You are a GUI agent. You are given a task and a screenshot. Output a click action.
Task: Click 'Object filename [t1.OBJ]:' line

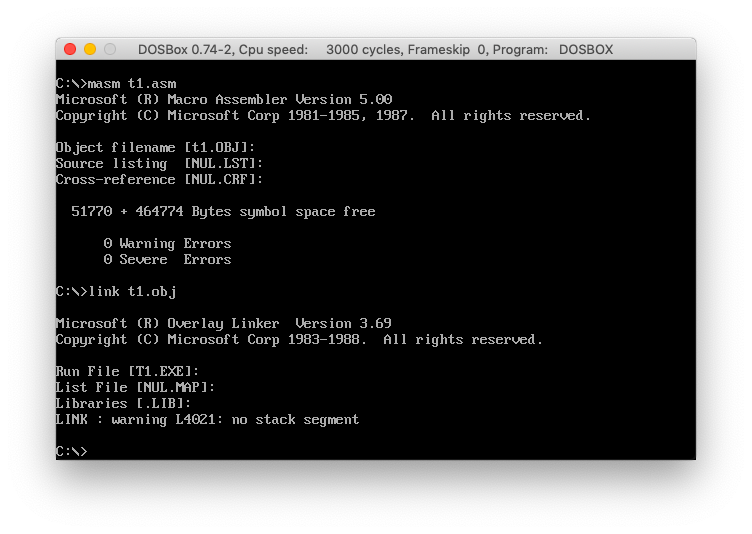click(155, 147)
